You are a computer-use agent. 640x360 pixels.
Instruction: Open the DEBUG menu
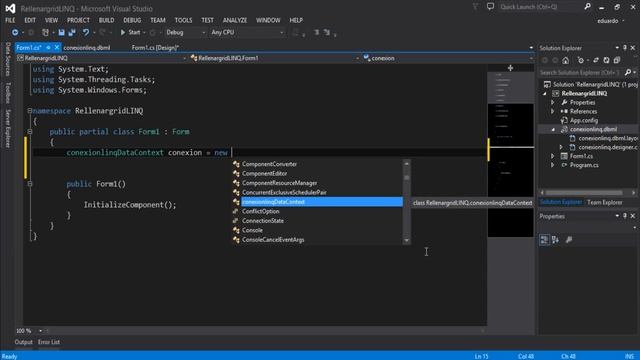click(132, 20)
